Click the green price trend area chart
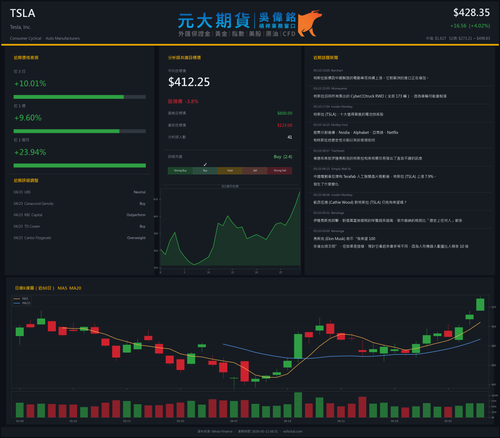The width and height of the screenshot is (500, 438). point(230,230)
